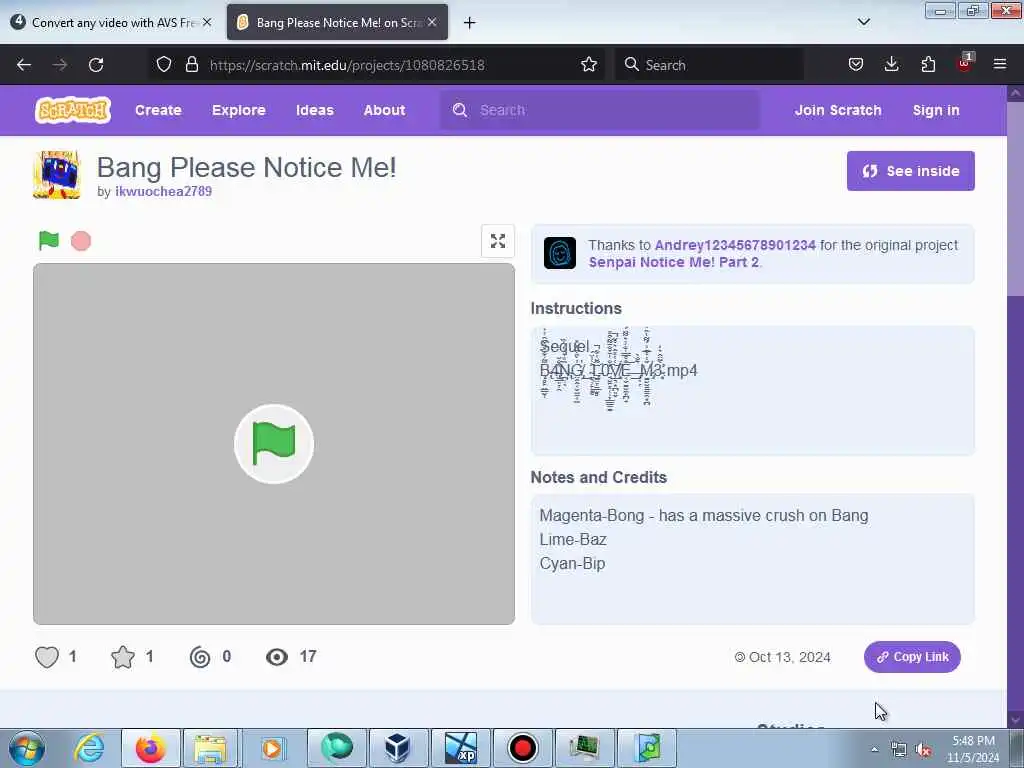Show hidden tray icons arrow
Viewport: 1024px width, 768px height.
tap(874, 749)
